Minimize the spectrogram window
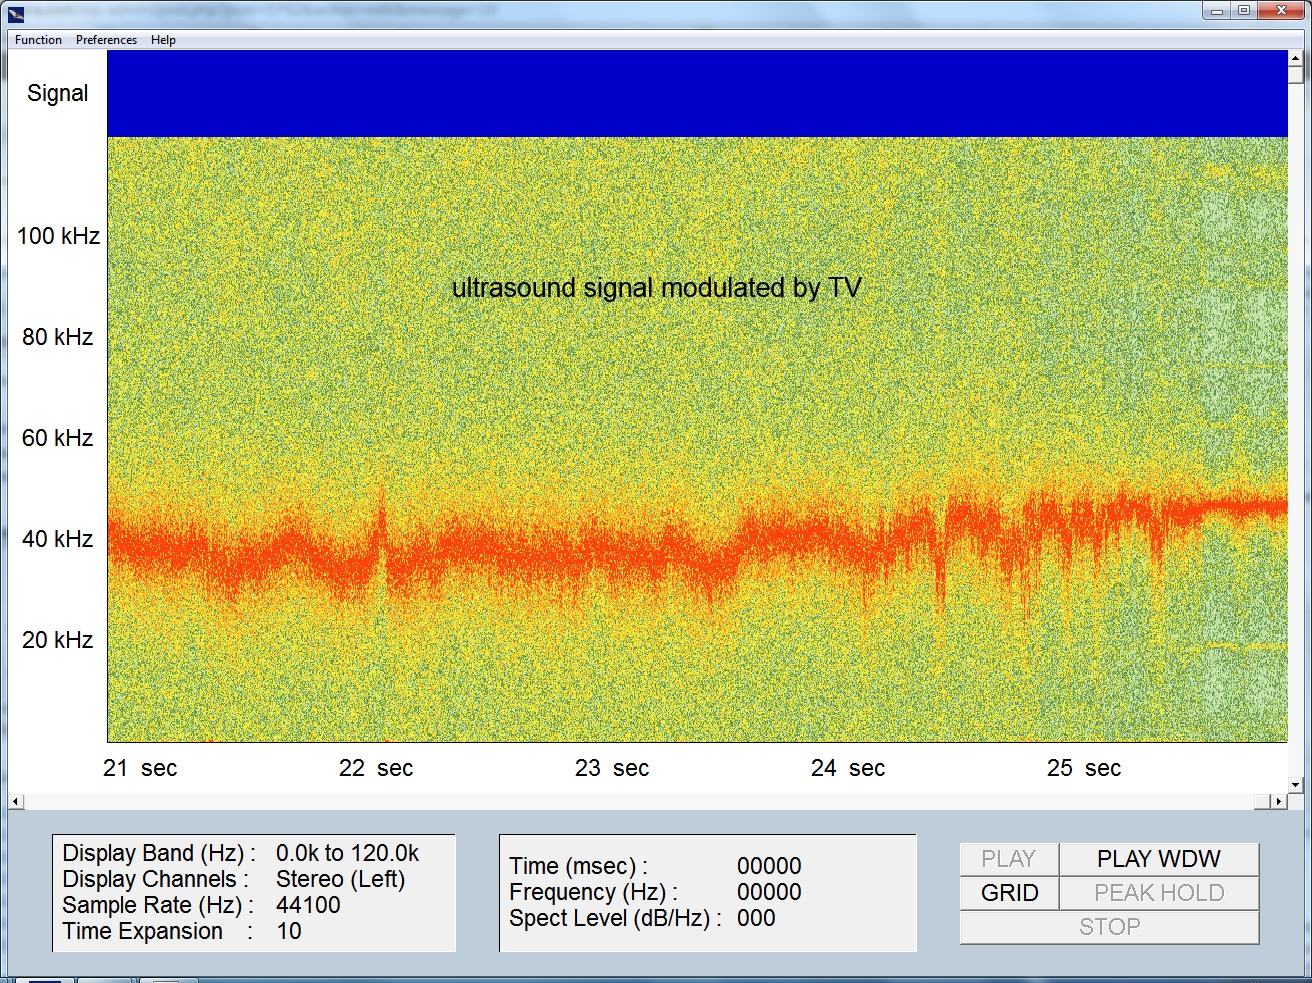 tap(1216, 11)
